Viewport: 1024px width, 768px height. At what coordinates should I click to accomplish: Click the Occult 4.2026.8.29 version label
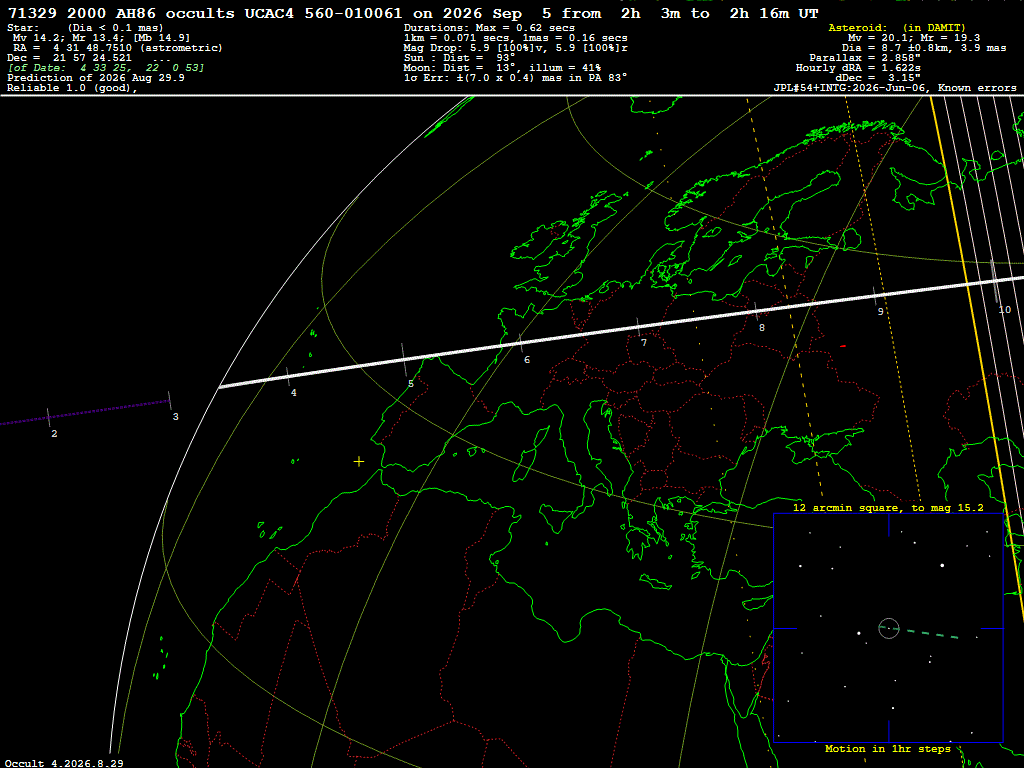64,763
